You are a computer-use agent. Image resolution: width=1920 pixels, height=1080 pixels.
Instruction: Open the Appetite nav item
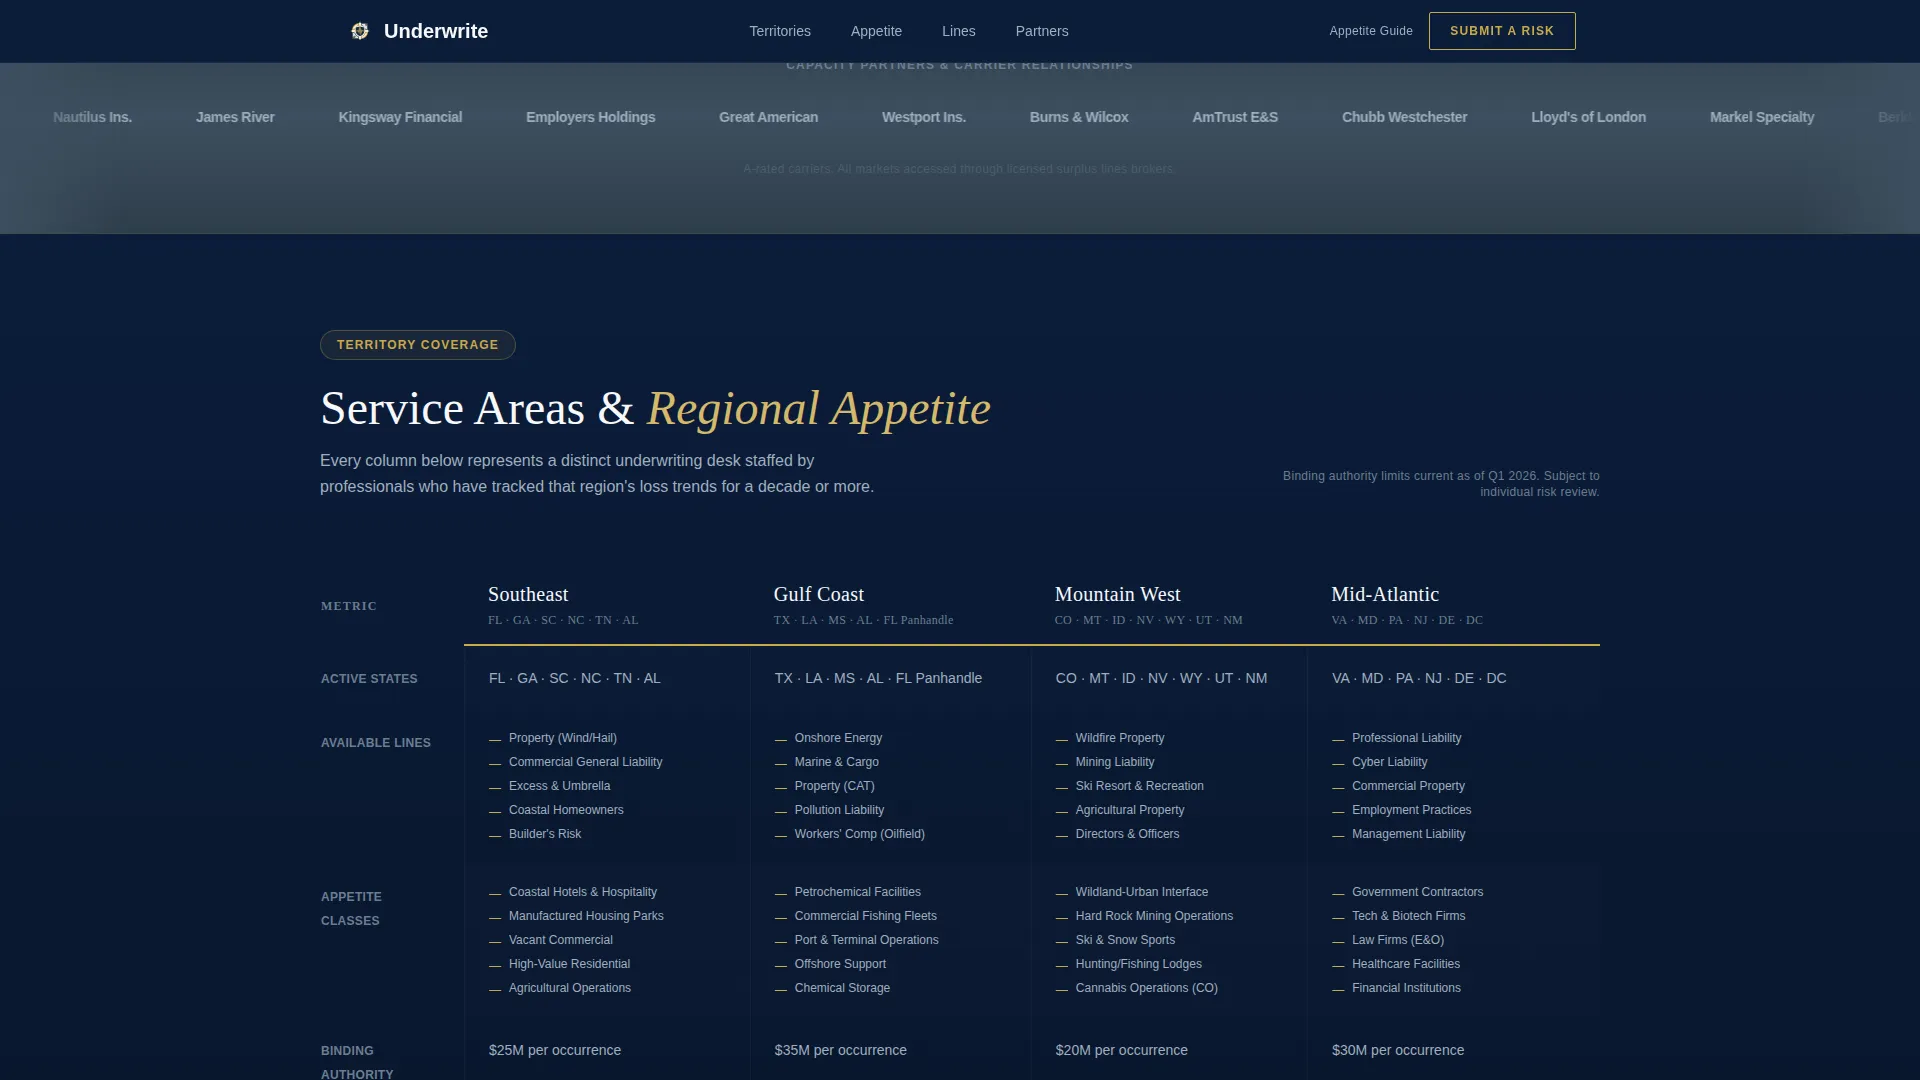(876, 31)
